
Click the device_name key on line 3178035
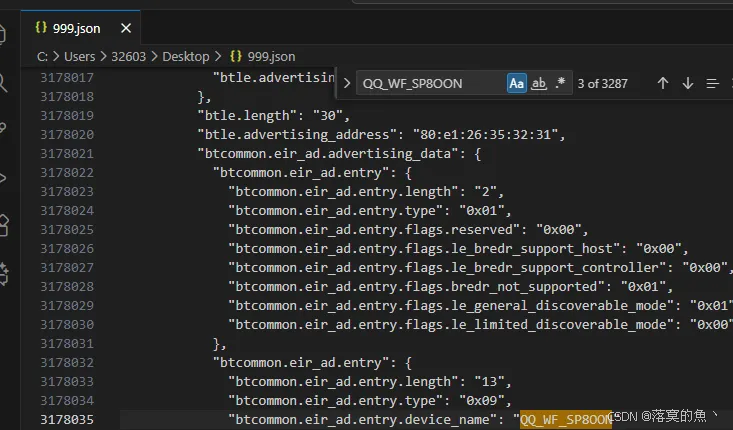point(363,419)
